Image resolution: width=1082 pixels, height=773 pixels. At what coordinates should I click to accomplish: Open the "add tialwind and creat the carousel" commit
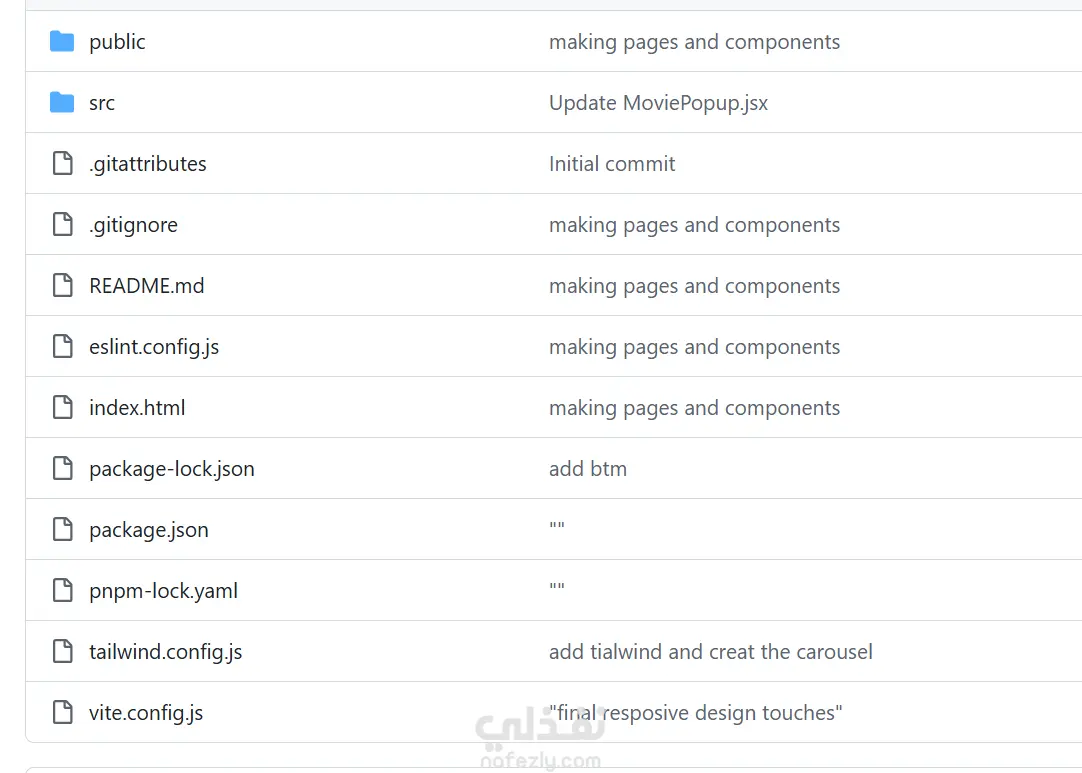(x=710, y=652)
